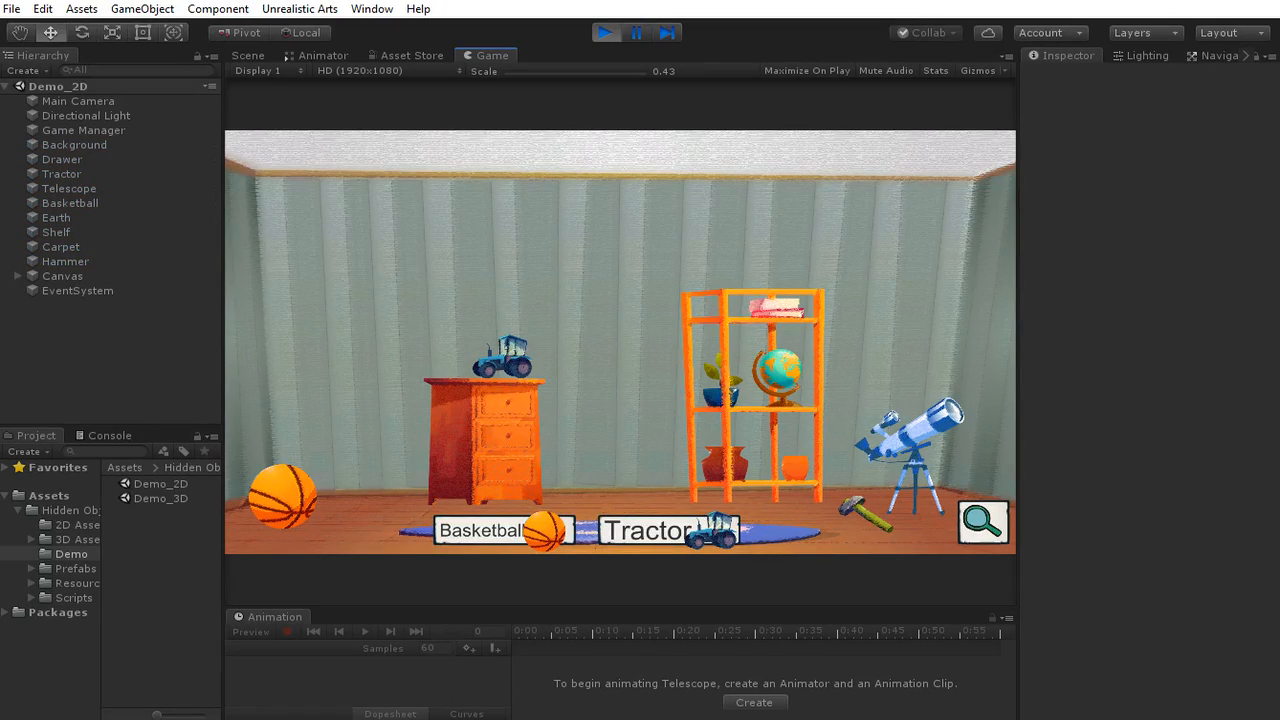
Task: Click the magnifying glass icon in game view
Action: point(983,522)
